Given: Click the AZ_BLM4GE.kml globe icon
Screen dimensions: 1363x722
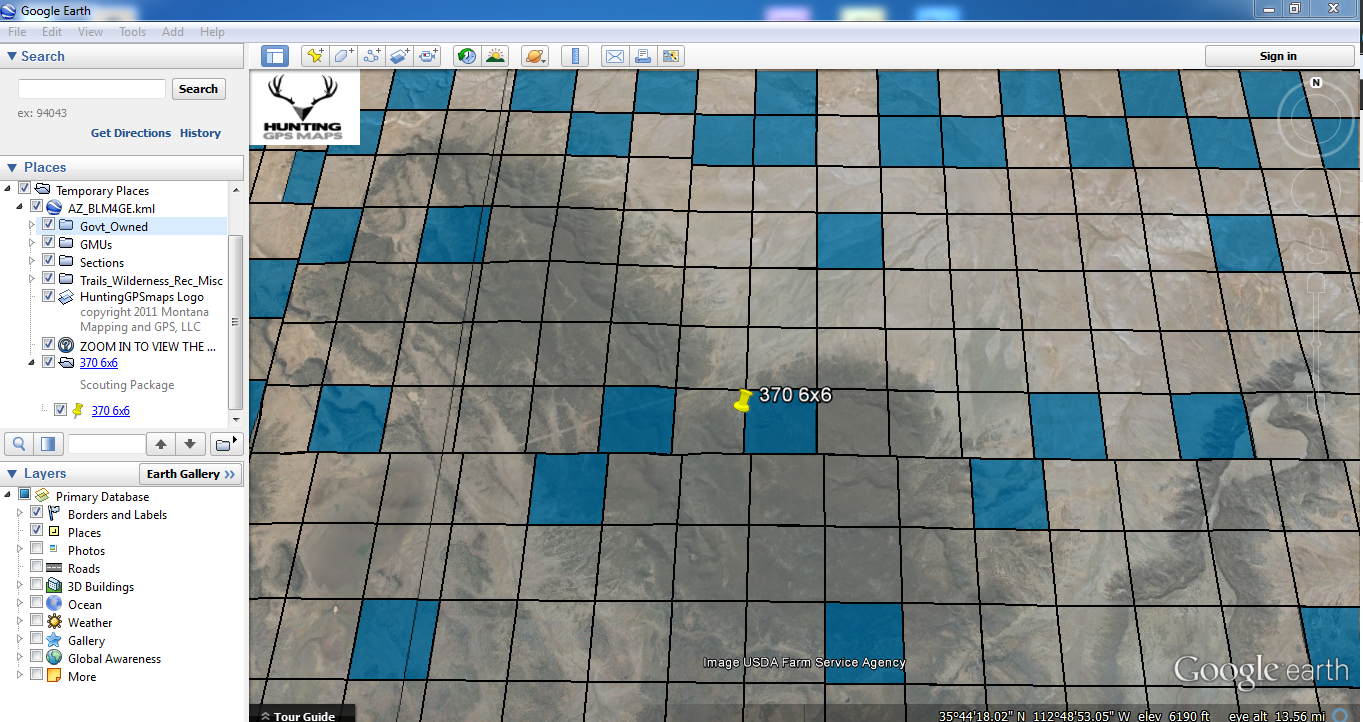Looking at the screenshot, I should point(54,208).
